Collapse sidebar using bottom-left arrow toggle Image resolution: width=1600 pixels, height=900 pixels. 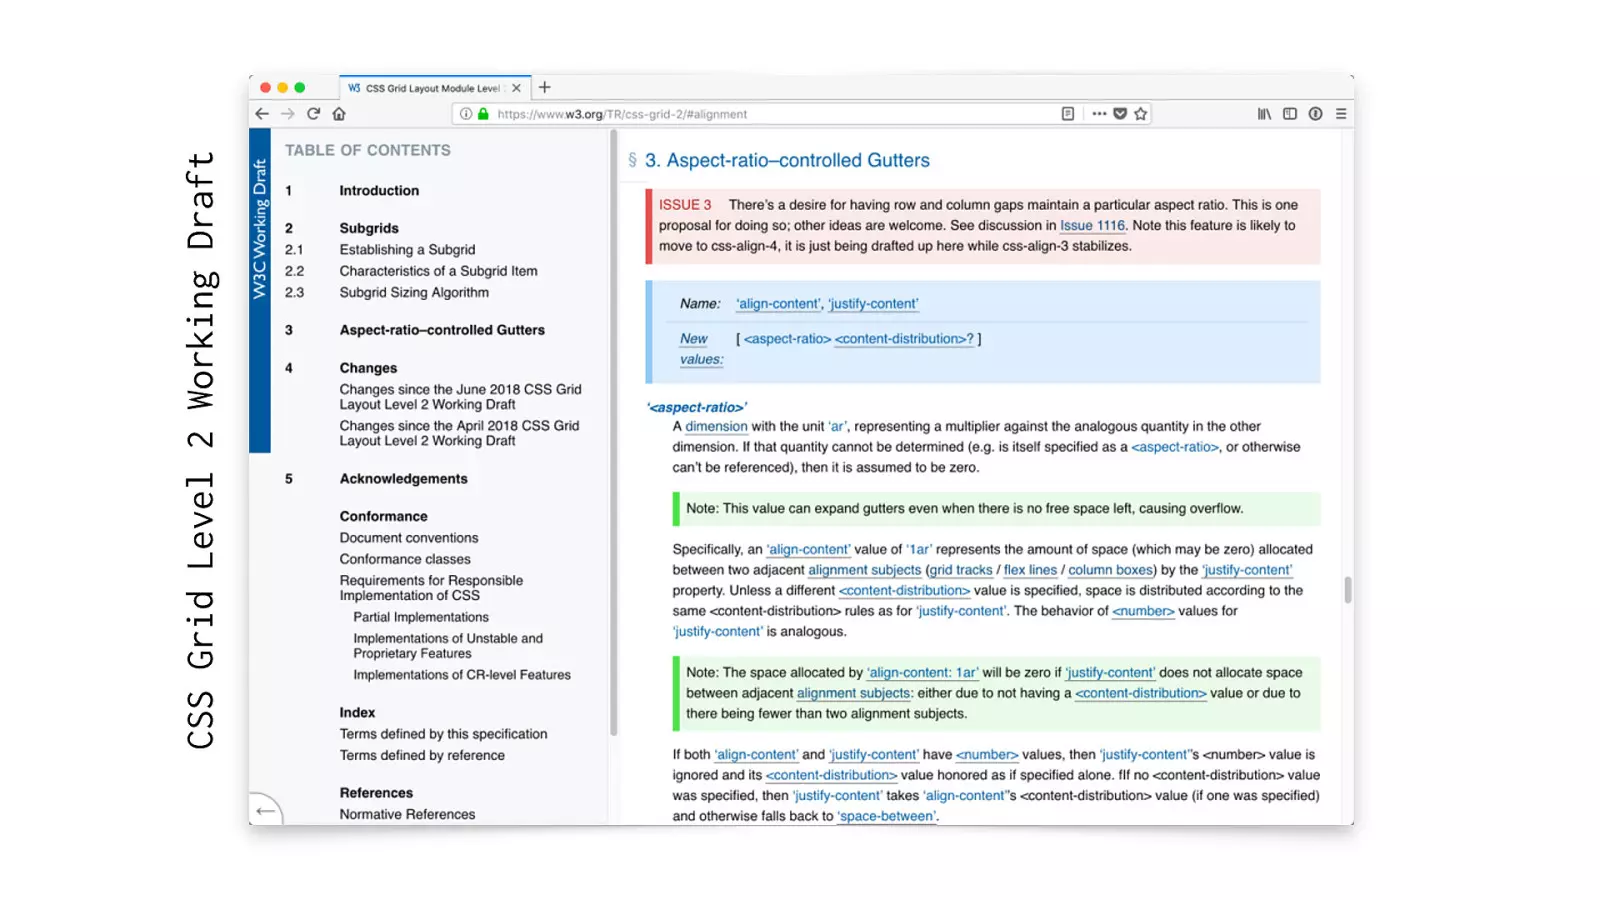[266, 810]
